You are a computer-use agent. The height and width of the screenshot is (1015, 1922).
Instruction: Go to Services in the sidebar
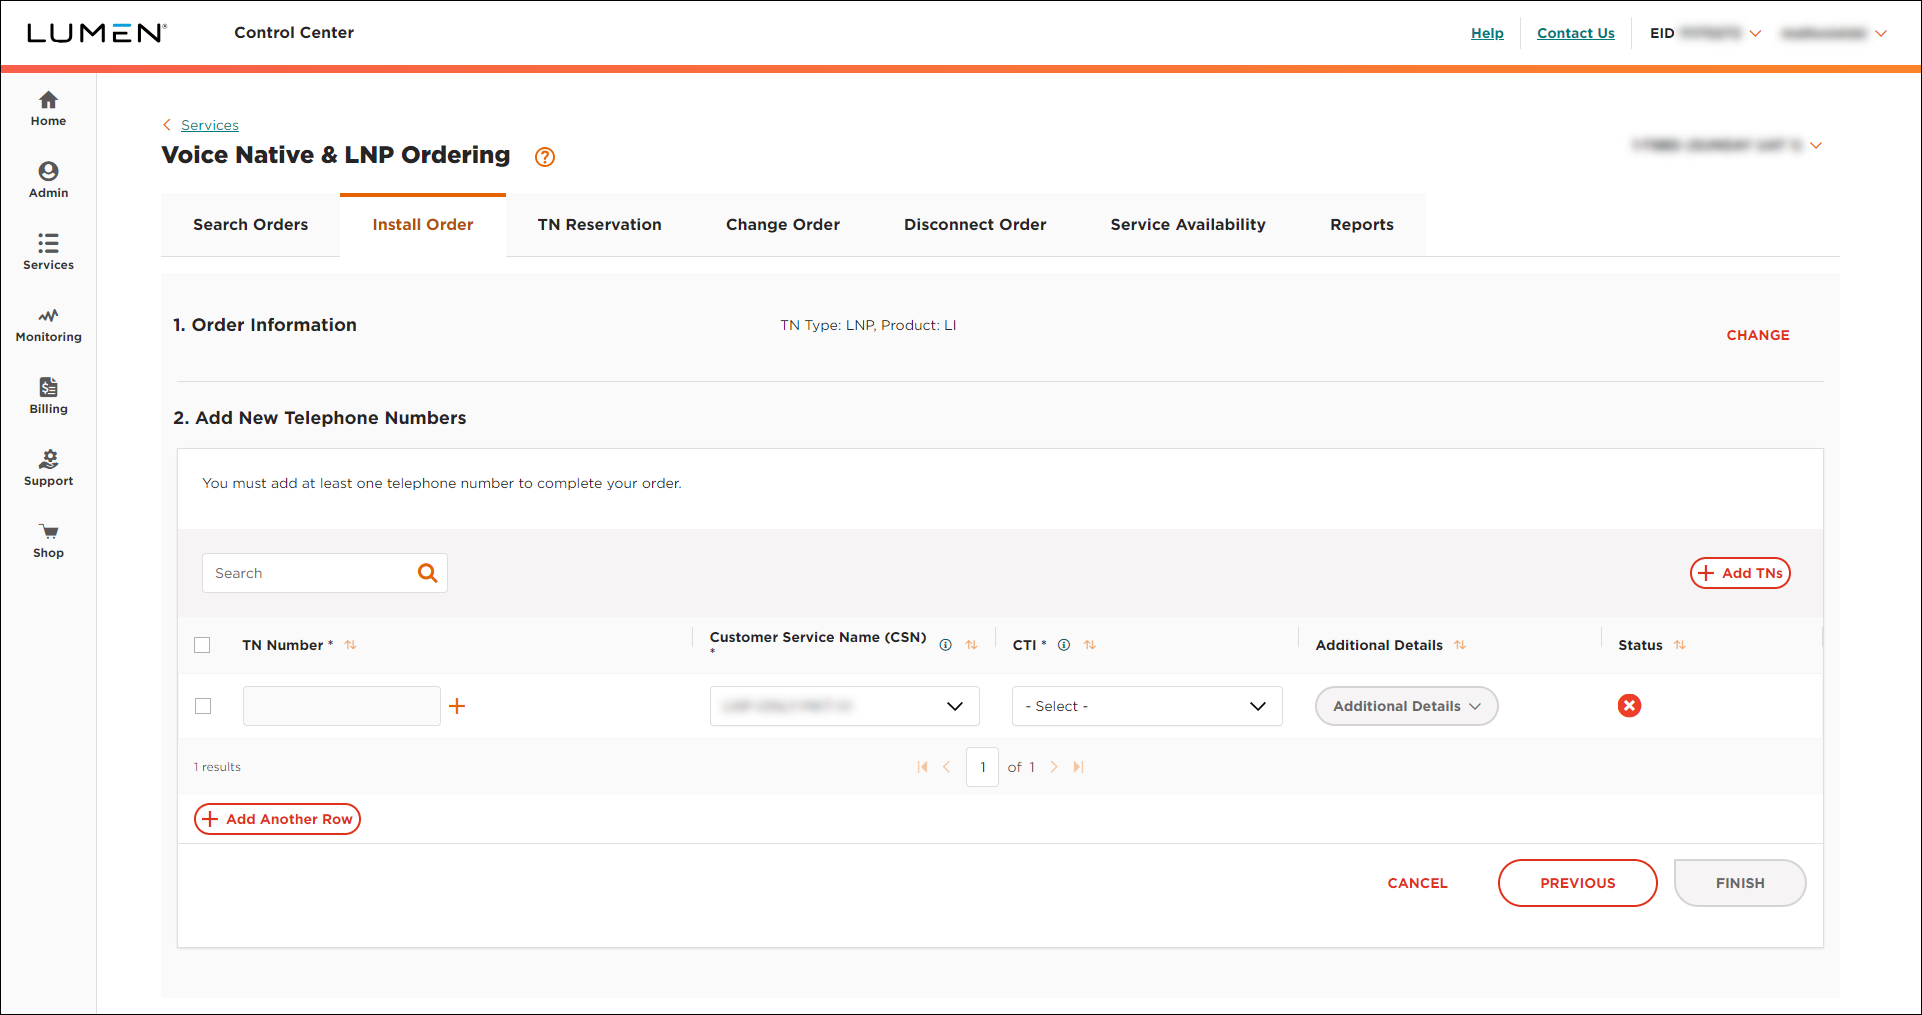click(x=48, y=252)
